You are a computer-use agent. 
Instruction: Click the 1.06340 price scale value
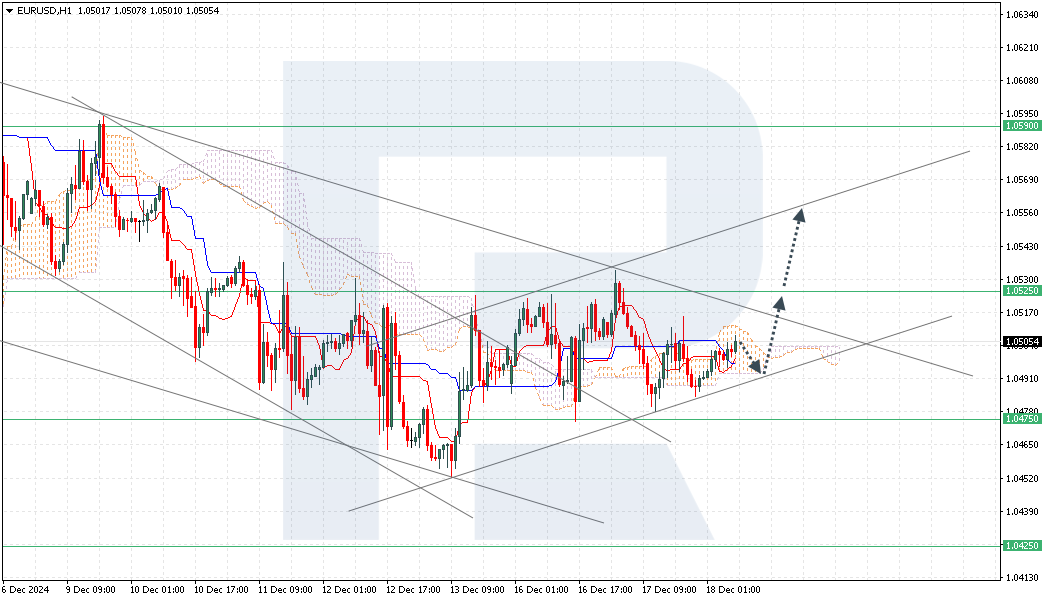[1022, 14]
